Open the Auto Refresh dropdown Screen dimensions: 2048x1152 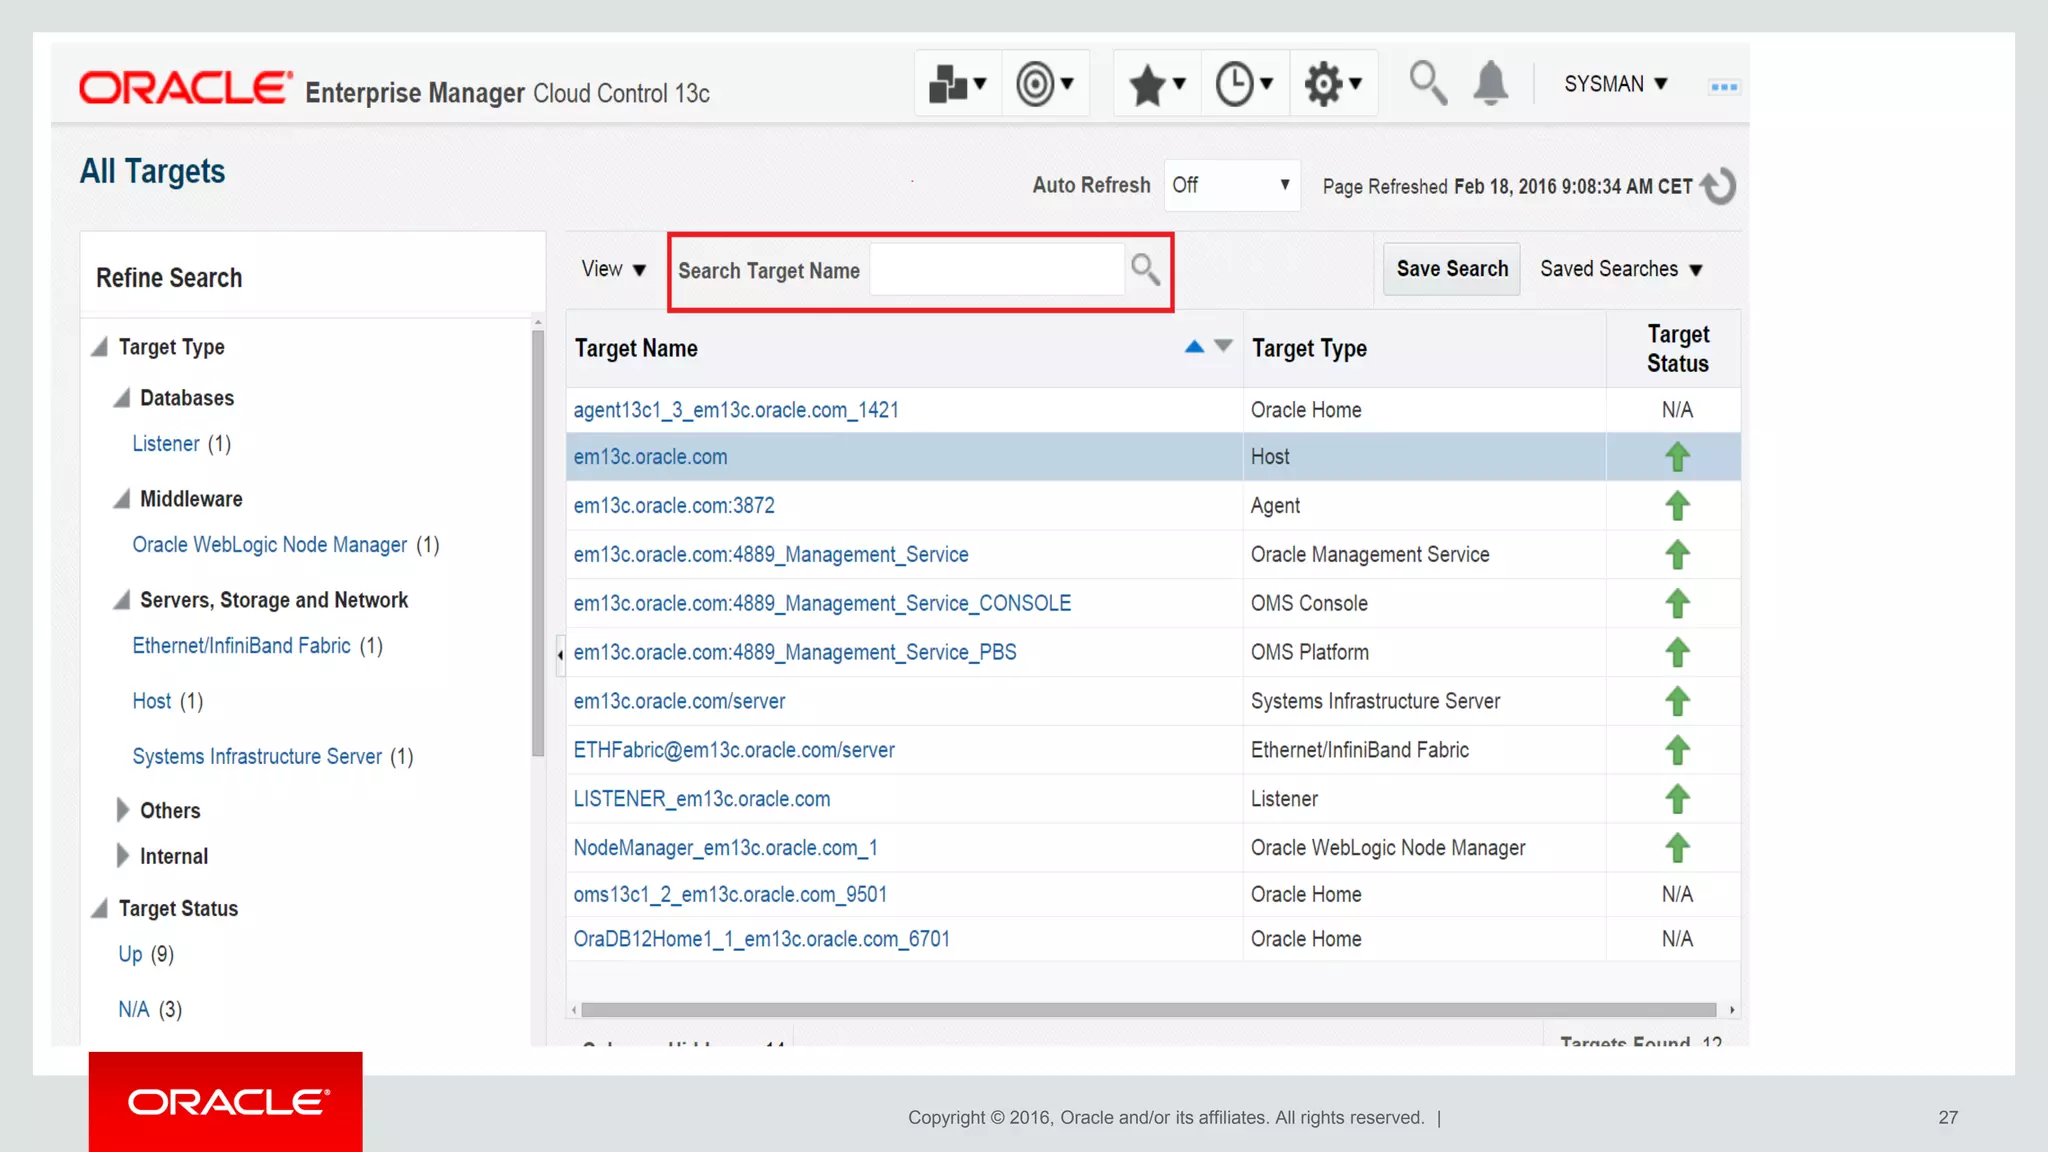click(x=1232, y=185)
